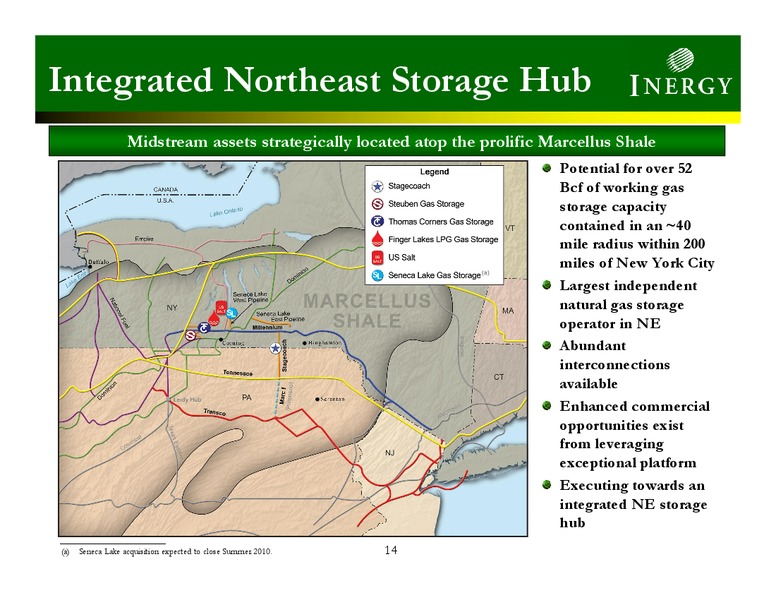Click the Thomas Corners legend icon
The width and height of the screenshot is (776, 600).
[378, 222]
